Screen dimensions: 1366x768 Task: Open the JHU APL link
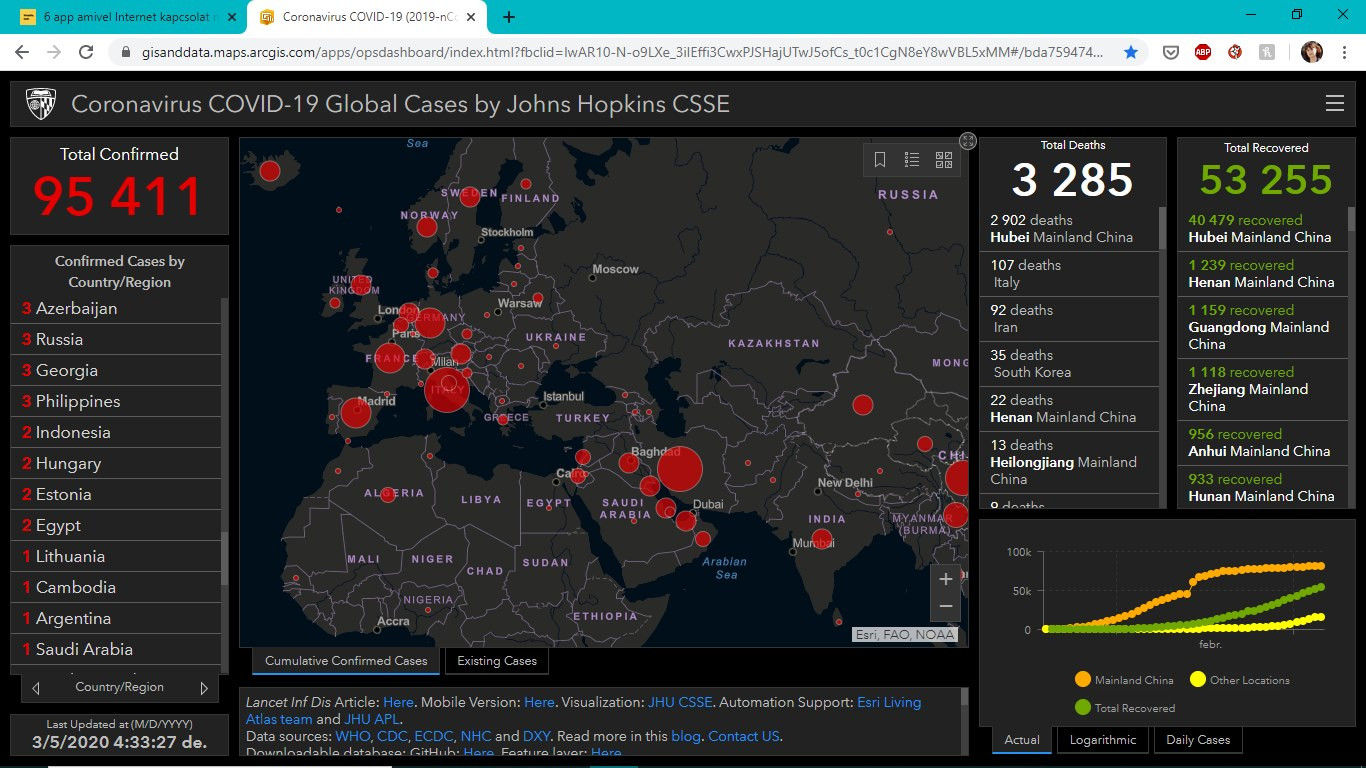click(x=370, y=719)
